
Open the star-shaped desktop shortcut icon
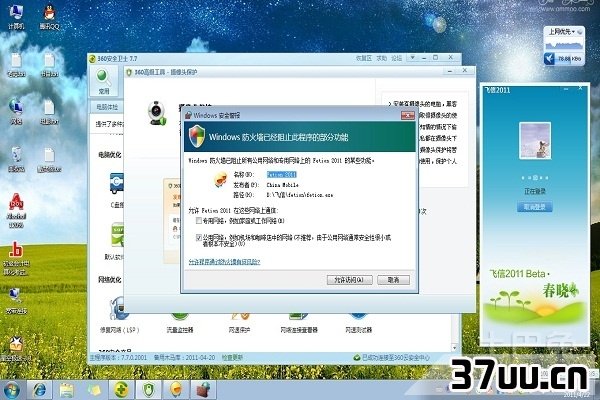pyautogui.click(x=16, y=348)
